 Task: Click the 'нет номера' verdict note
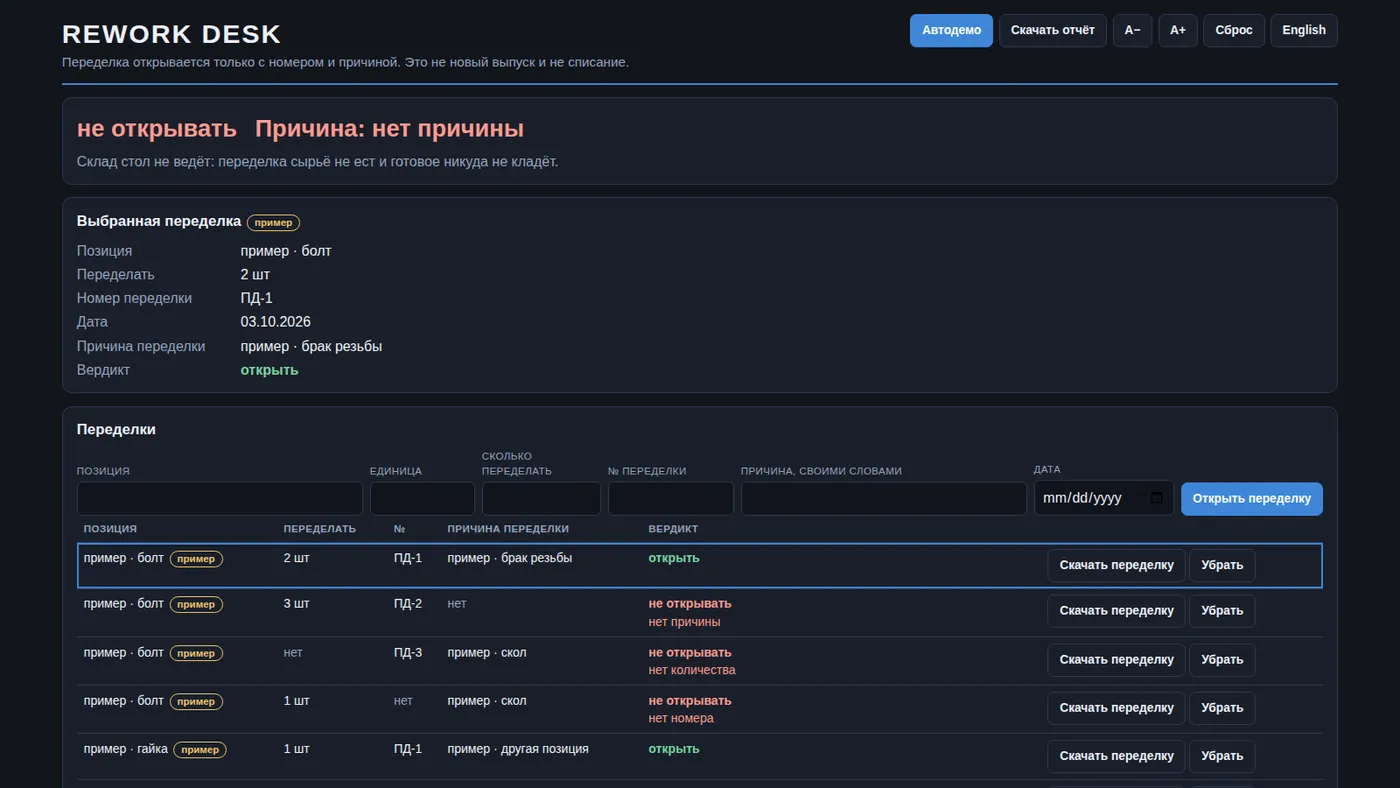coord(681,718)
